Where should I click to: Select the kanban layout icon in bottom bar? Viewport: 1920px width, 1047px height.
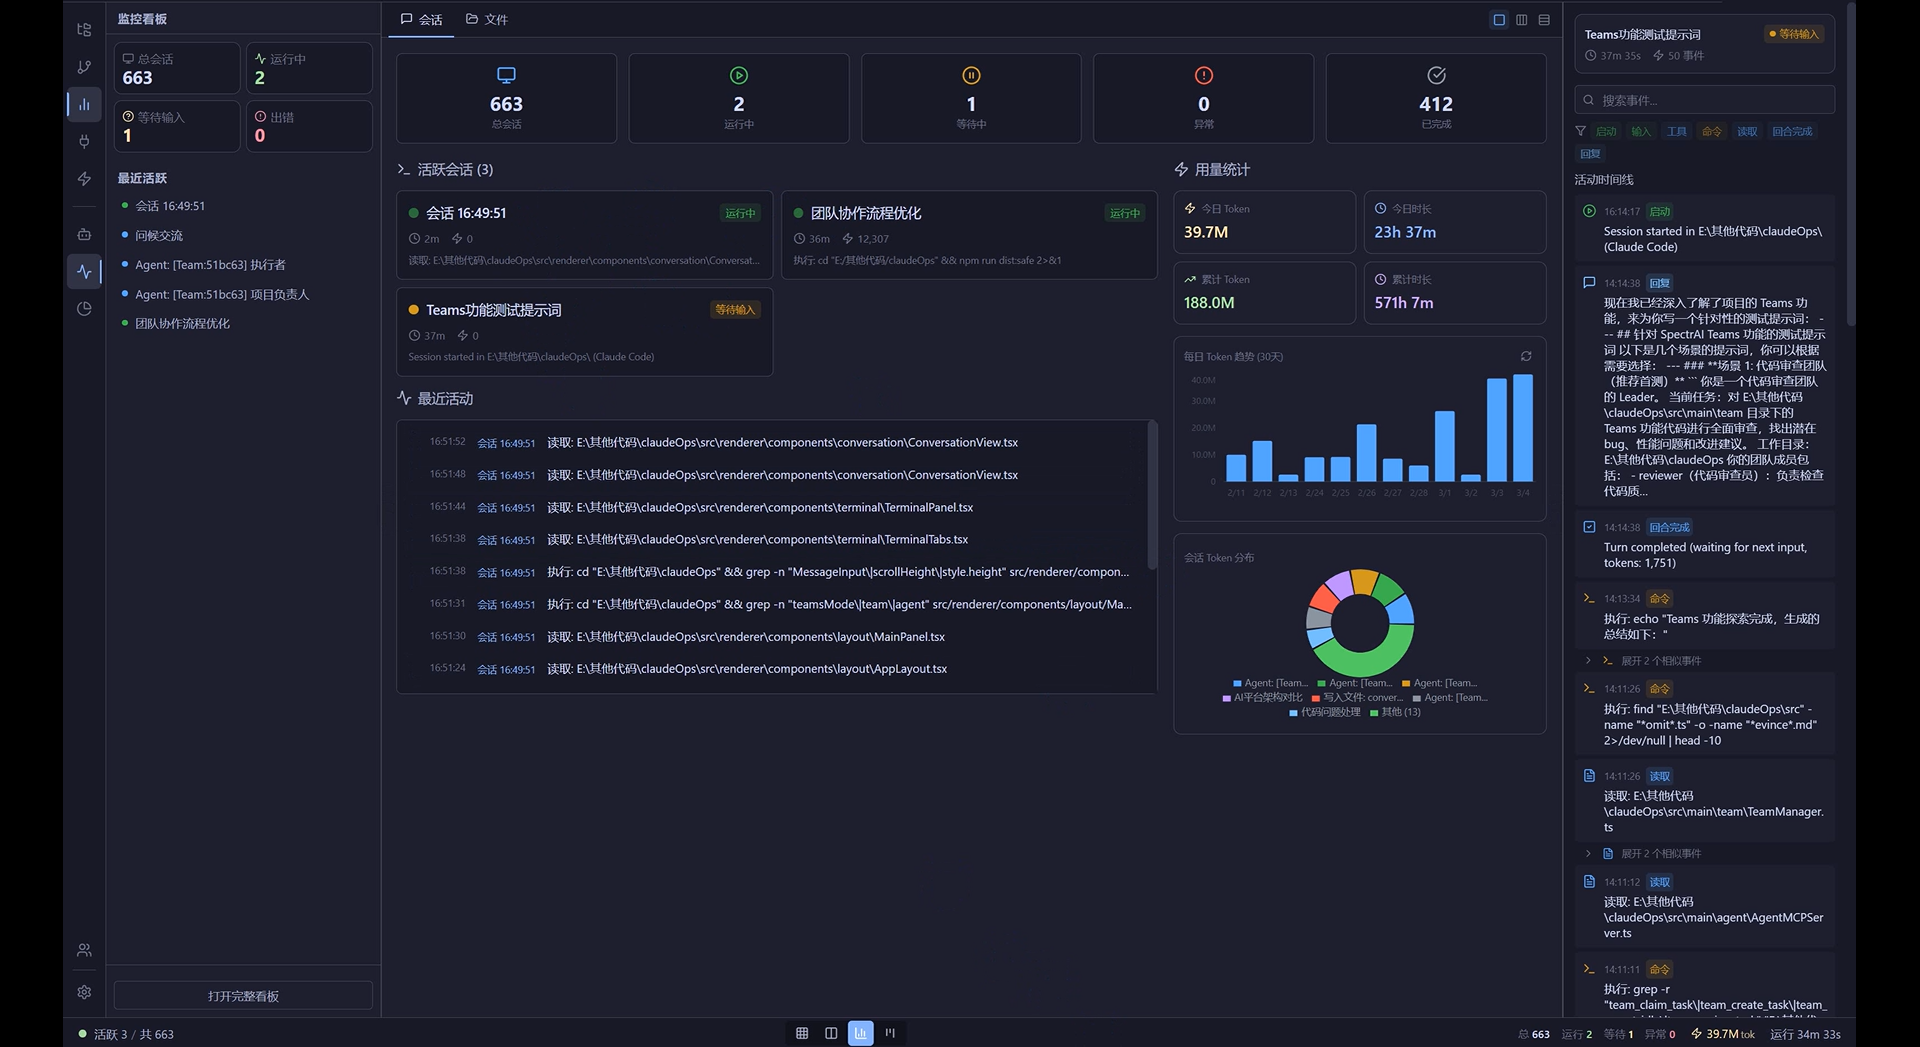(890, 1033)
